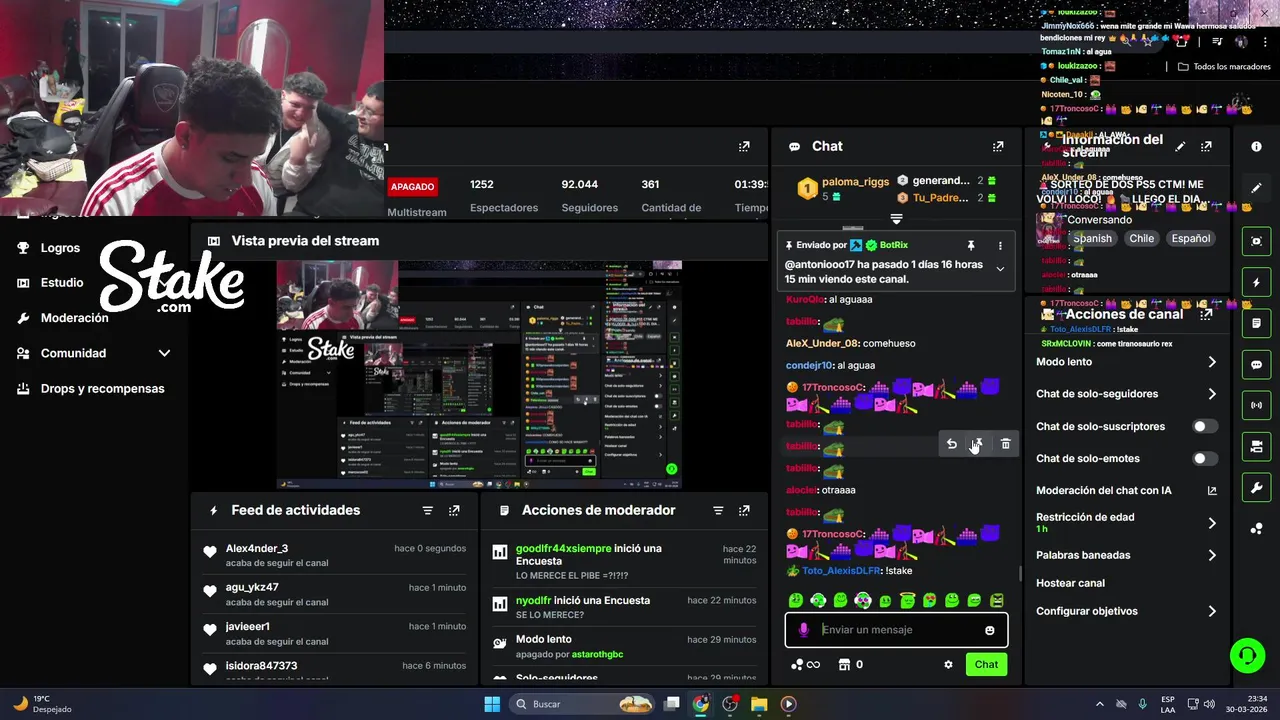Expand the Comunidad sidebar menu

coord(164,353)
